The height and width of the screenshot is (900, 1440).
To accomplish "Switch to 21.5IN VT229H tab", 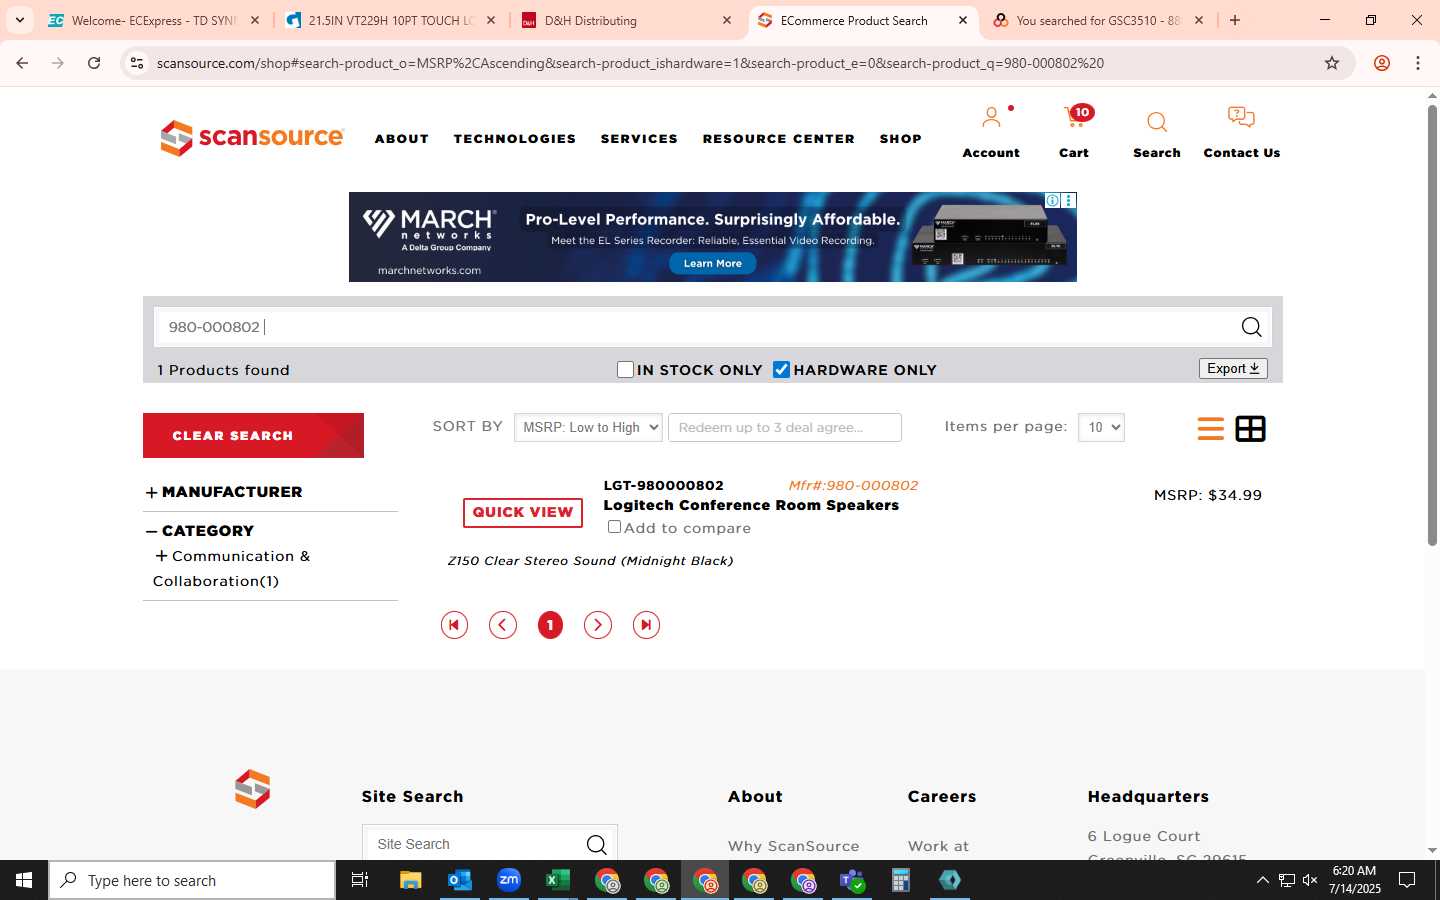I will 390,20.
